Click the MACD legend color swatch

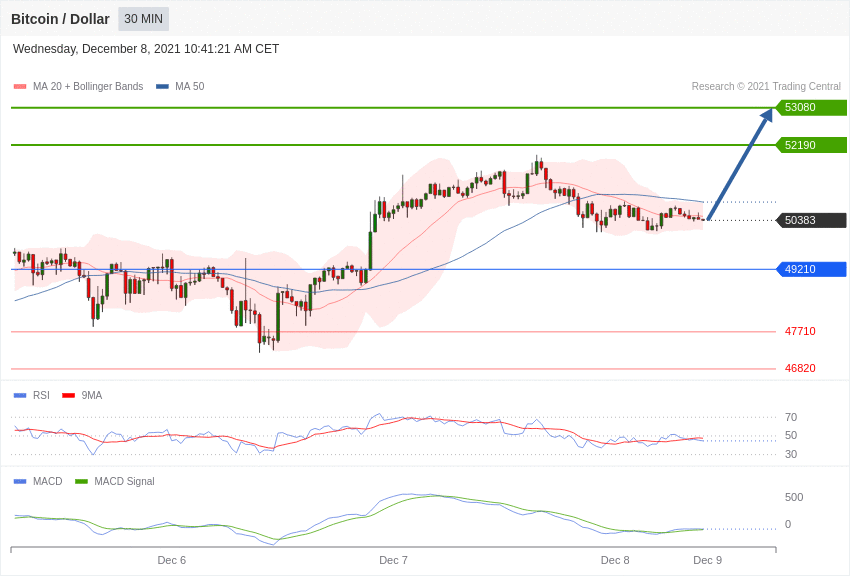tap(20, 481)
